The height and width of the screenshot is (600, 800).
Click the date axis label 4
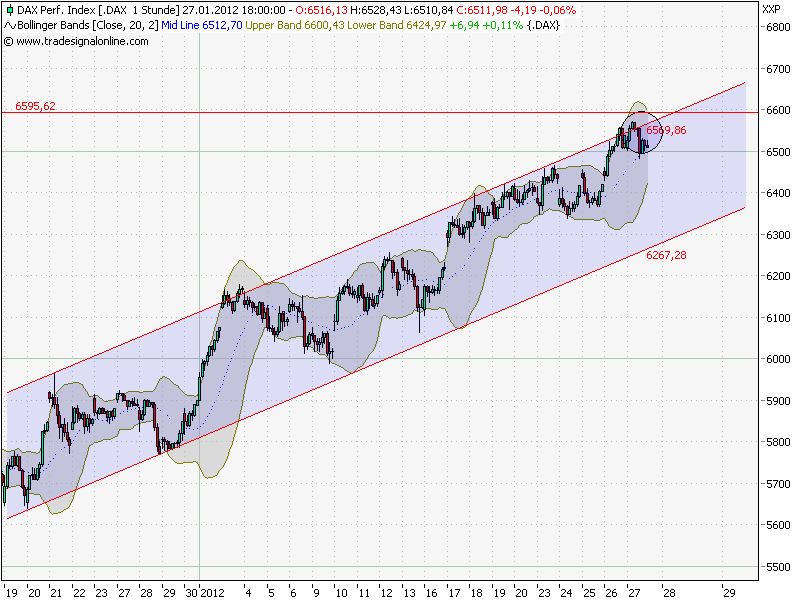click(x=248, y=593)
